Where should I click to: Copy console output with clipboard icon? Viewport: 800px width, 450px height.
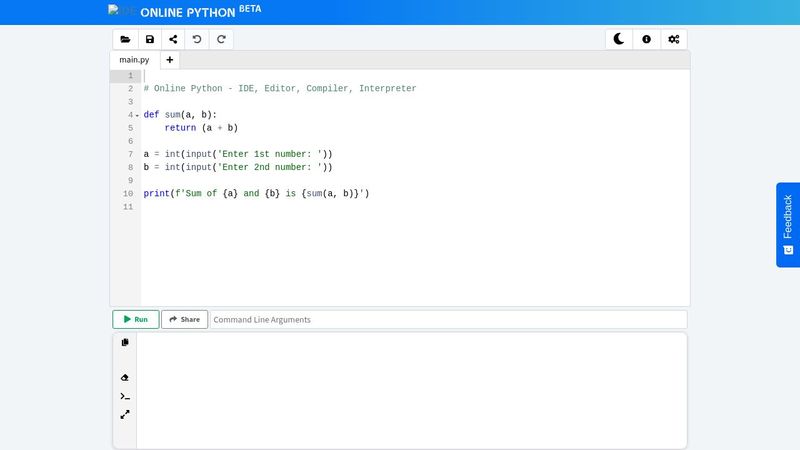tap(125, 342)
